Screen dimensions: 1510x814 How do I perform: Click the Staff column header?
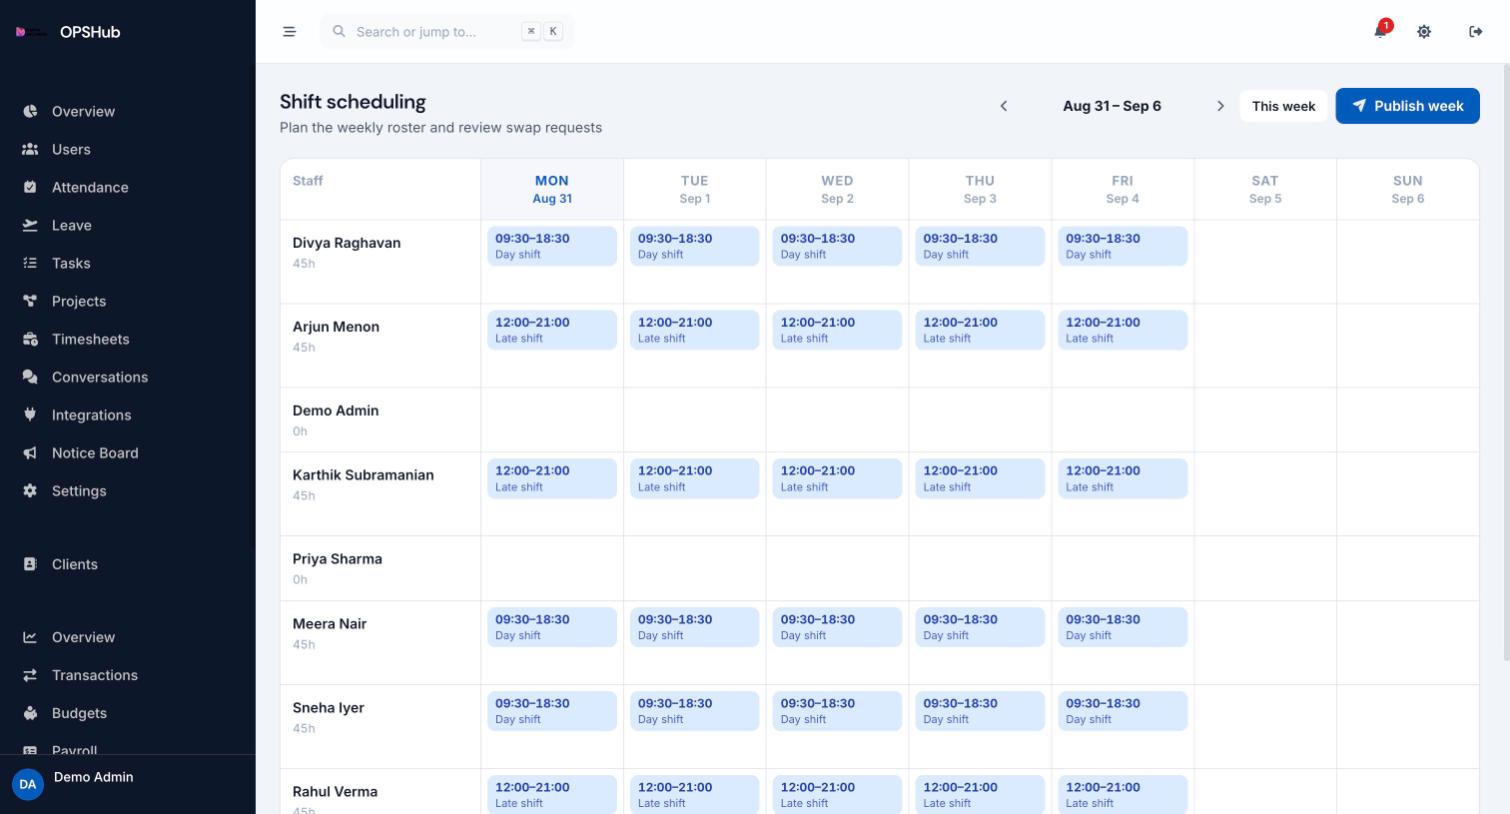coord(308,181)
